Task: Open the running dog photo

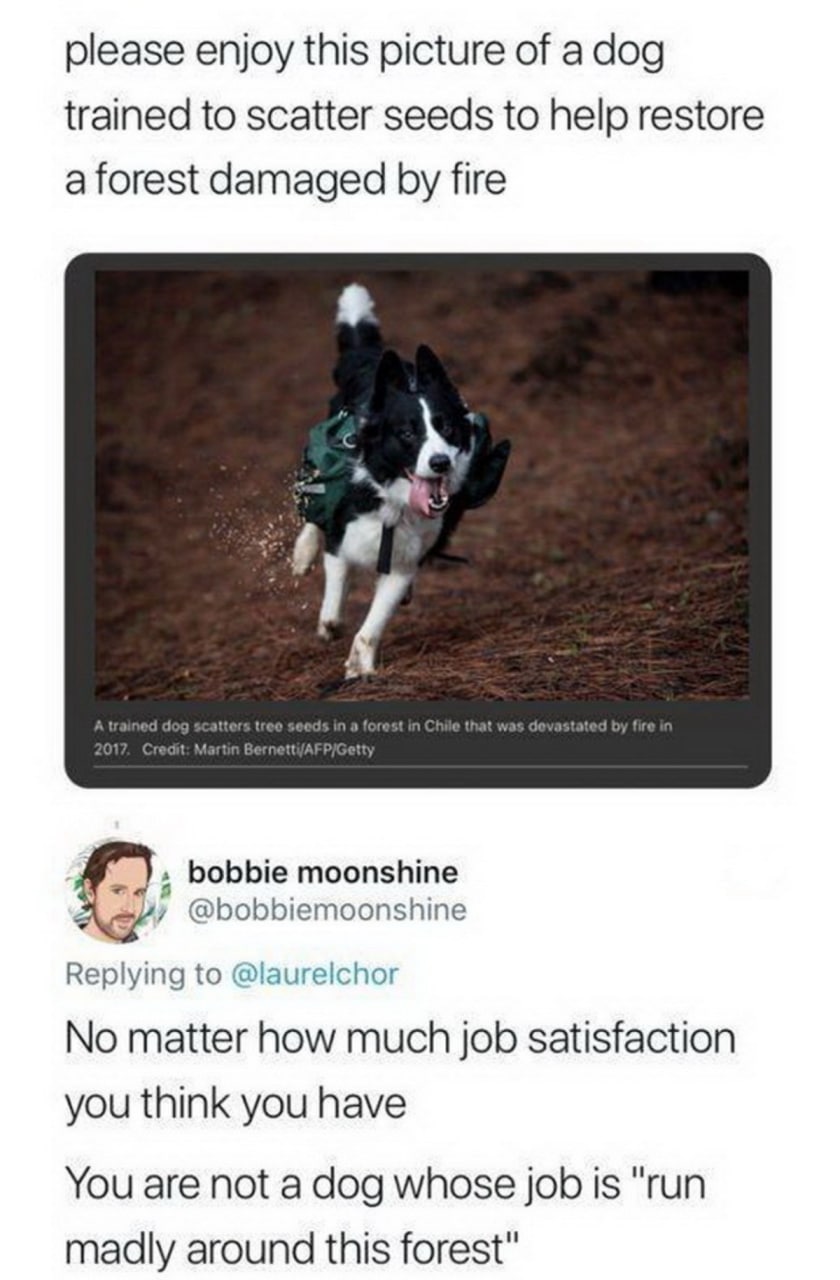Action: 421,484
